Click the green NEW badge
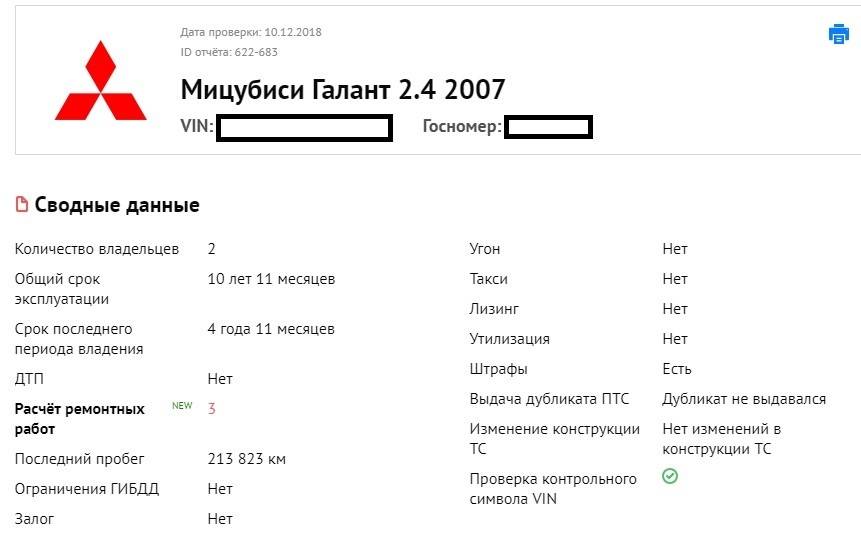861x547 pixels. 182,406
